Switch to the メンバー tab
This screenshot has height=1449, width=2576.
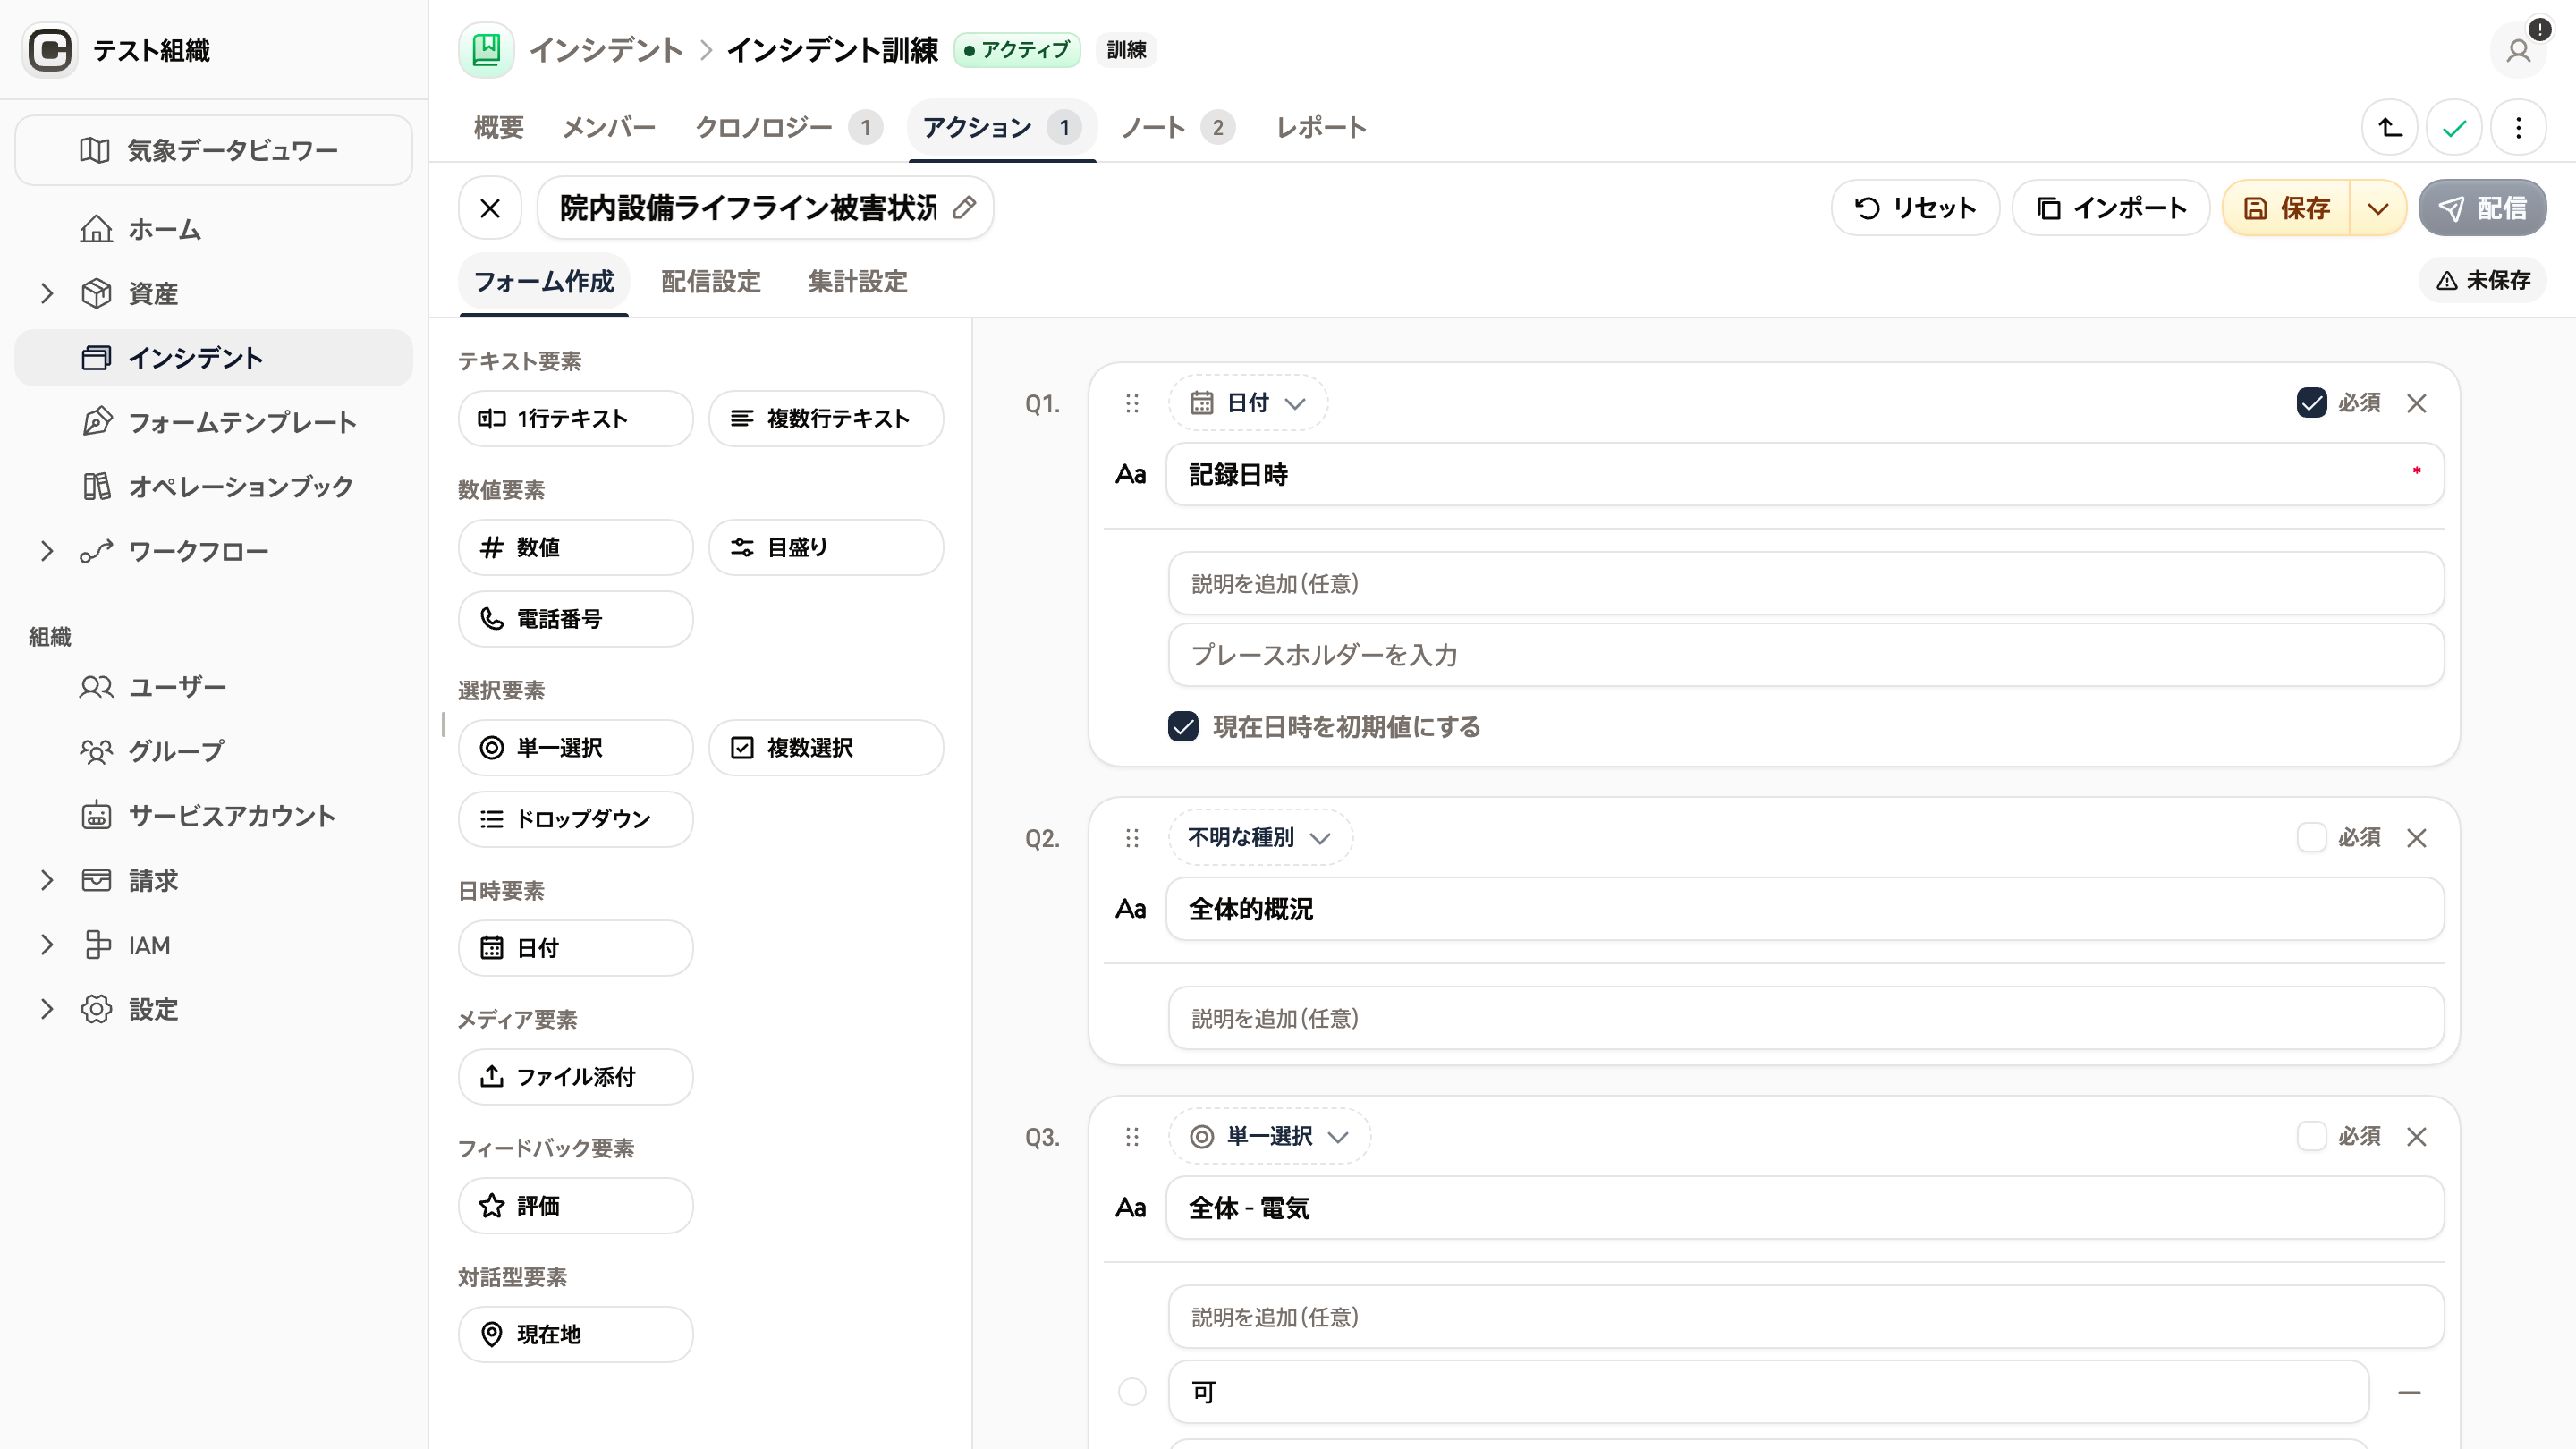[x=609, y=128]
